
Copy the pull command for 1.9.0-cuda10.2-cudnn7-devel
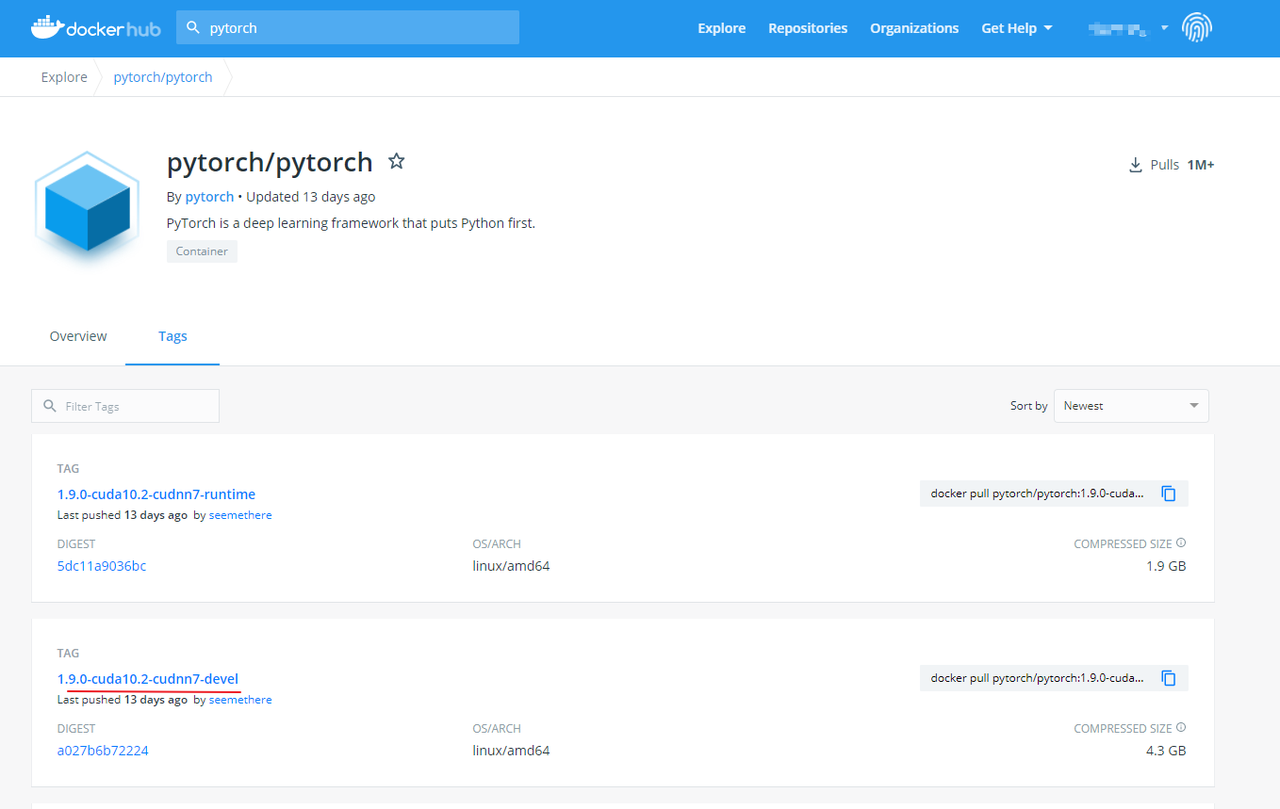[1168, 678]
